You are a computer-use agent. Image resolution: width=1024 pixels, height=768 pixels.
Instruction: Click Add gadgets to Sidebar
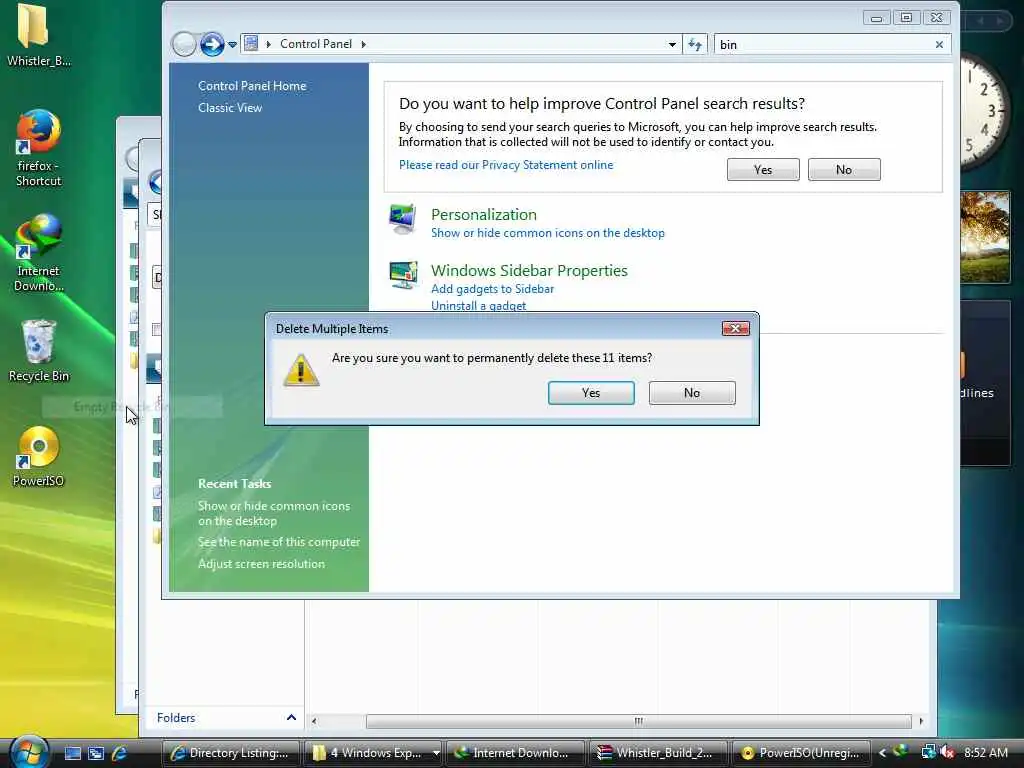(492, 289)
